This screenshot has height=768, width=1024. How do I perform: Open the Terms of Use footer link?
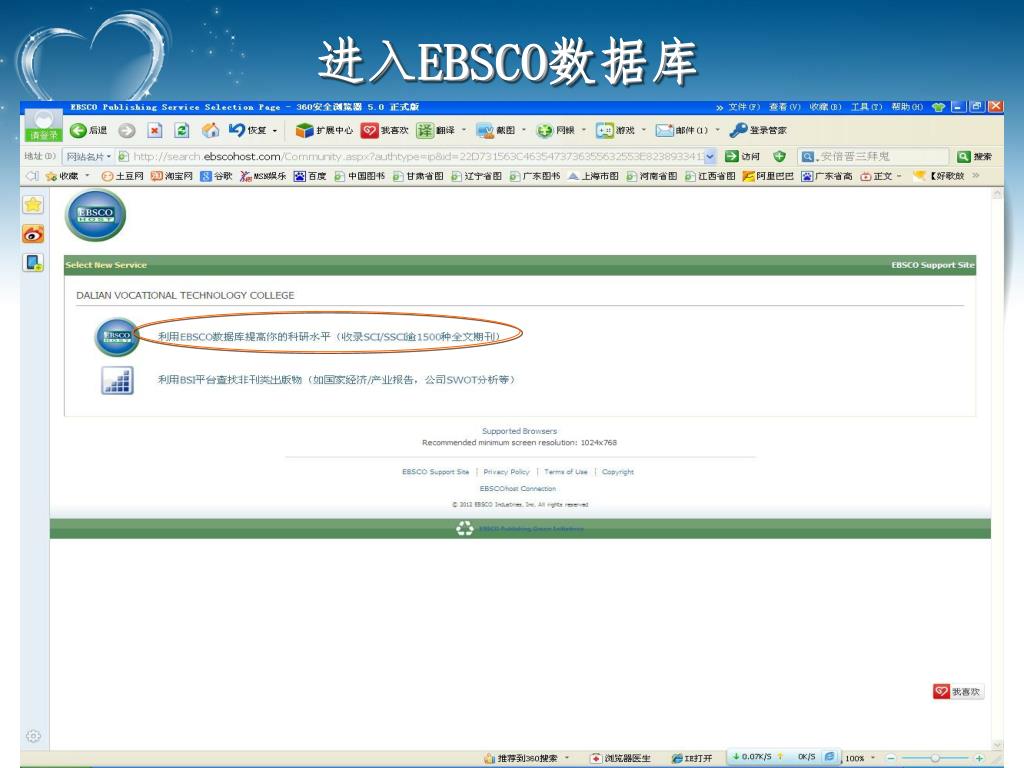pyautogui.click(x=566, y=472)
